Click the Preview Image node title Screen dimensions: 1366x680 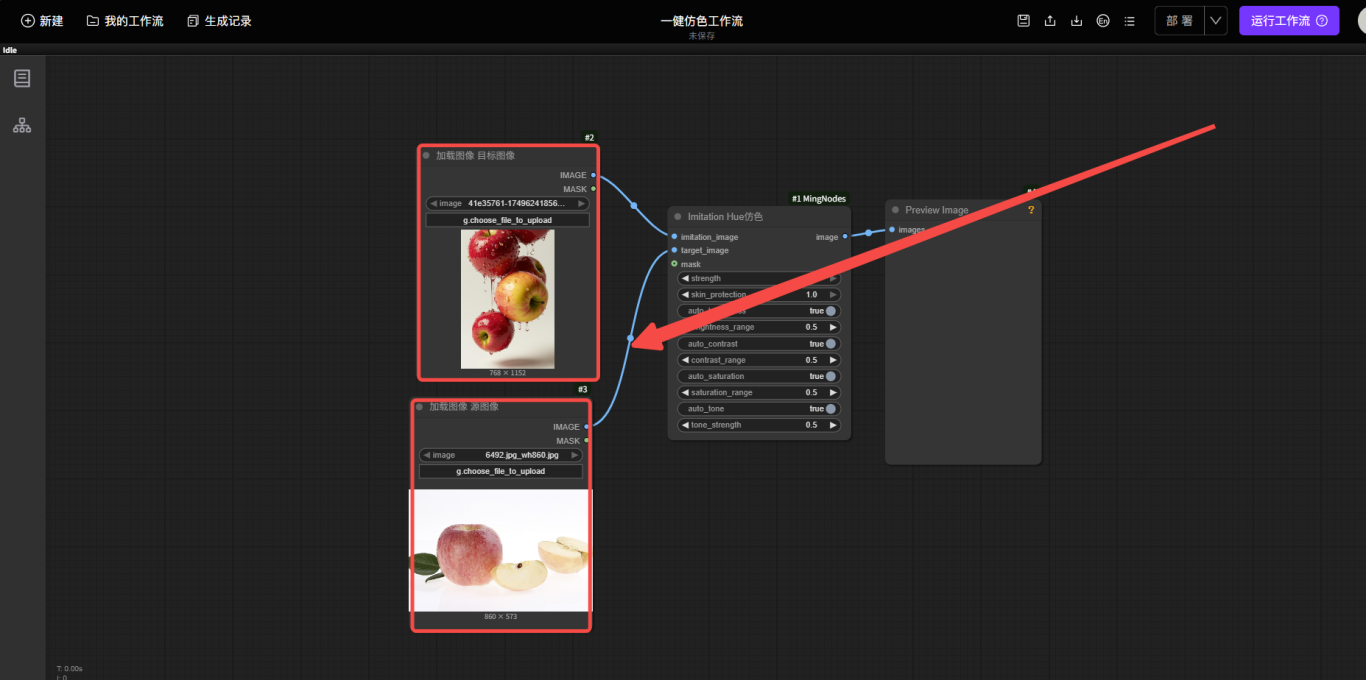(936, 210)
